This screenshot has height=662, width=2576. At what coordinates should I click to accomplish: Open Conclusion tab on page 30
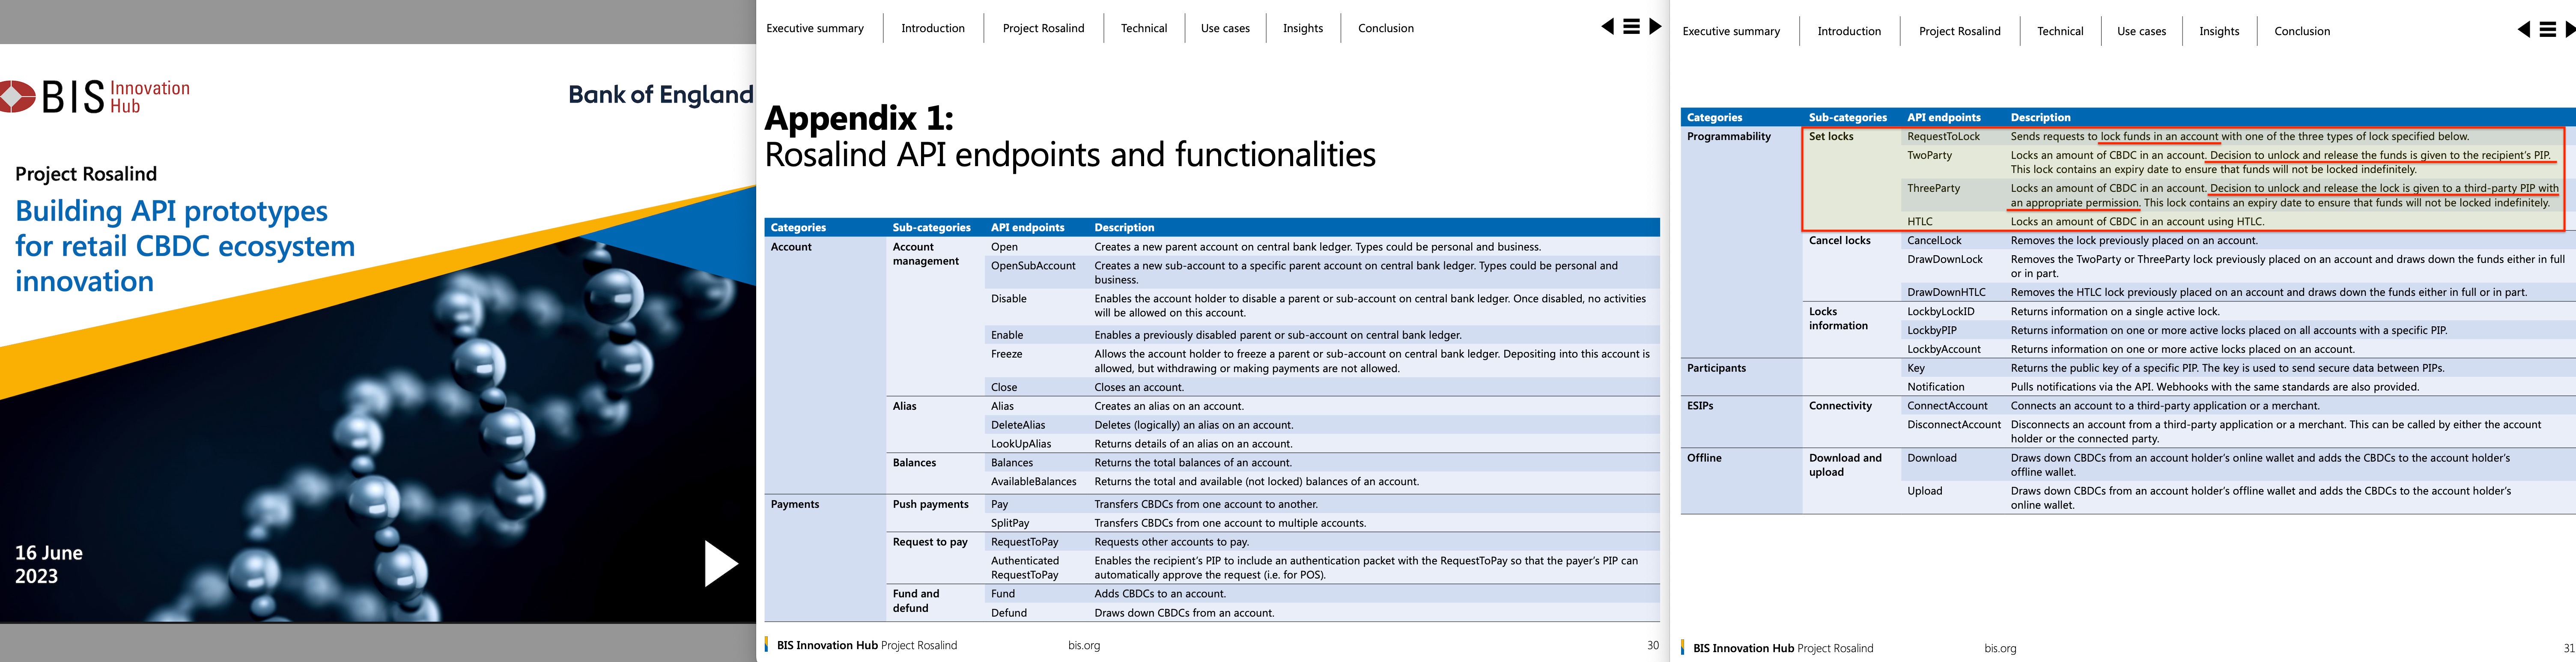[x=1385, y=28]
